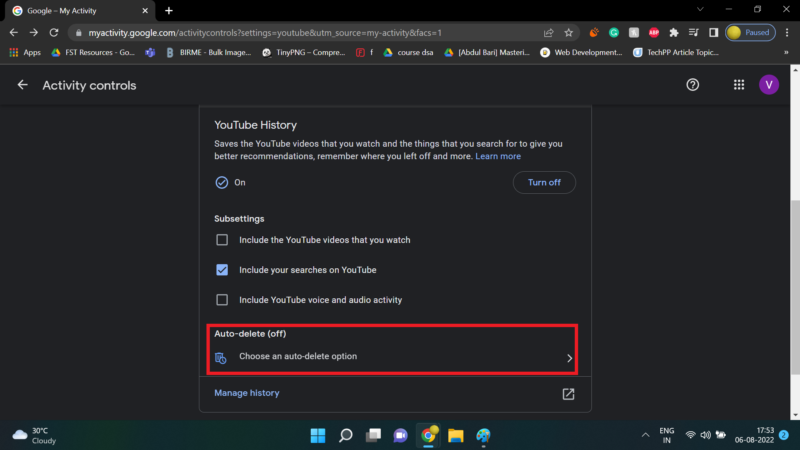Image resolution: width=800 pixels, height=450 pixels.
Task: Open the help question mark icon
Action: point(692,85)
